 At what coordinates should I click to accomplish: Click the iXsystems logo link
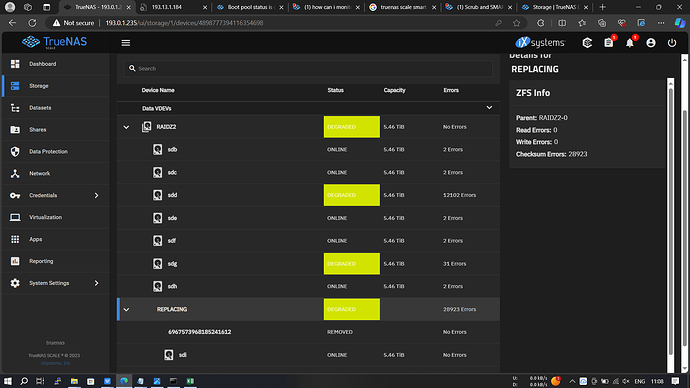[540, 43]
